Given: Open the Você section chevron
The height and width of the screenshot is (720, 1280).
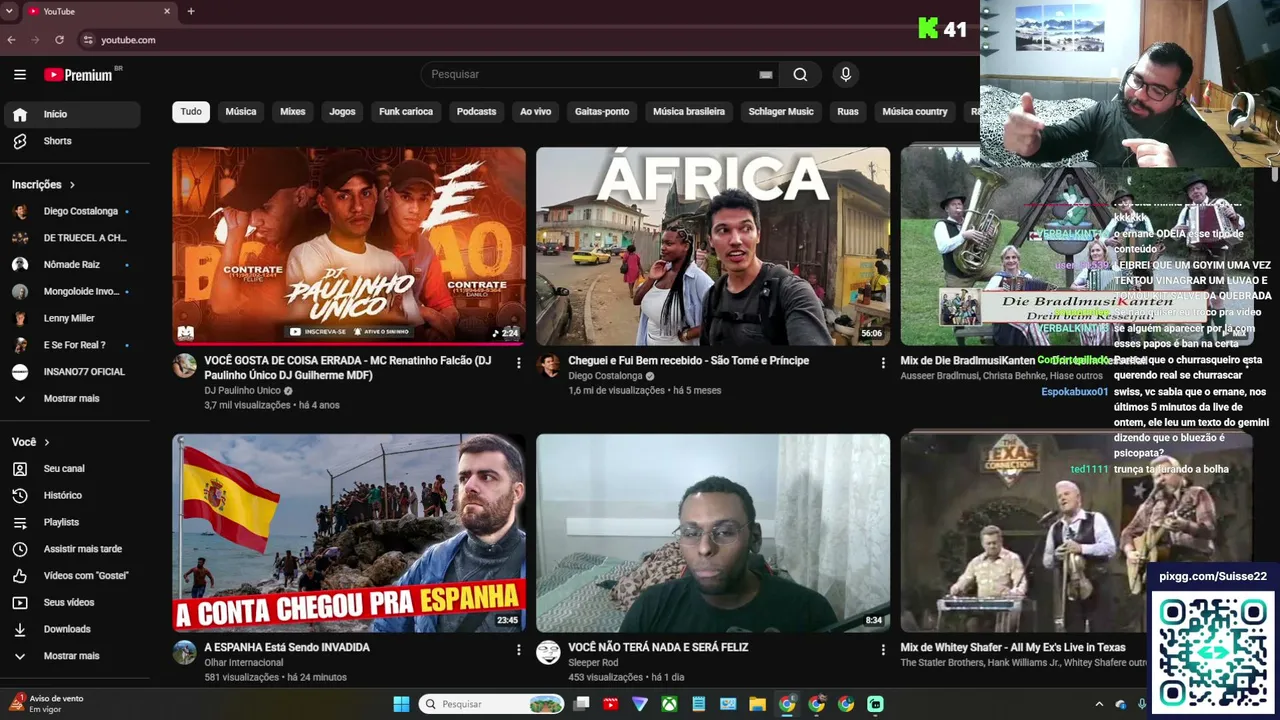Looking at the screenshot, I should pyautogui.click(x=46, y=442).
